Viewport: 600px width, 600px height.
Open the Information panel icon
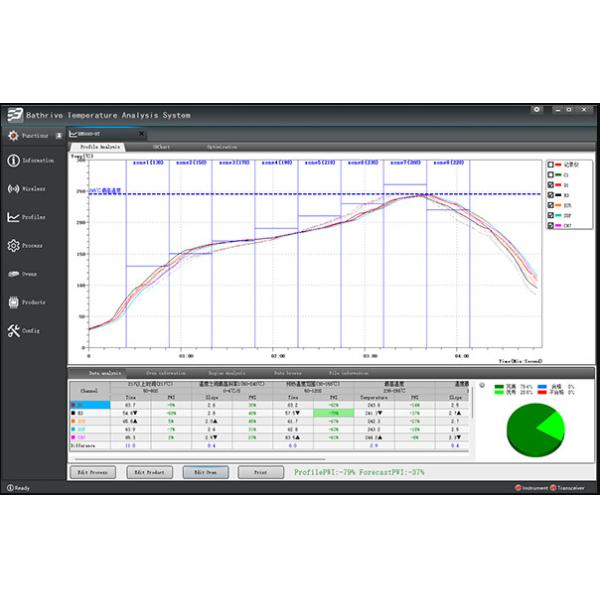pyautogui.click(x=13, y=160)
